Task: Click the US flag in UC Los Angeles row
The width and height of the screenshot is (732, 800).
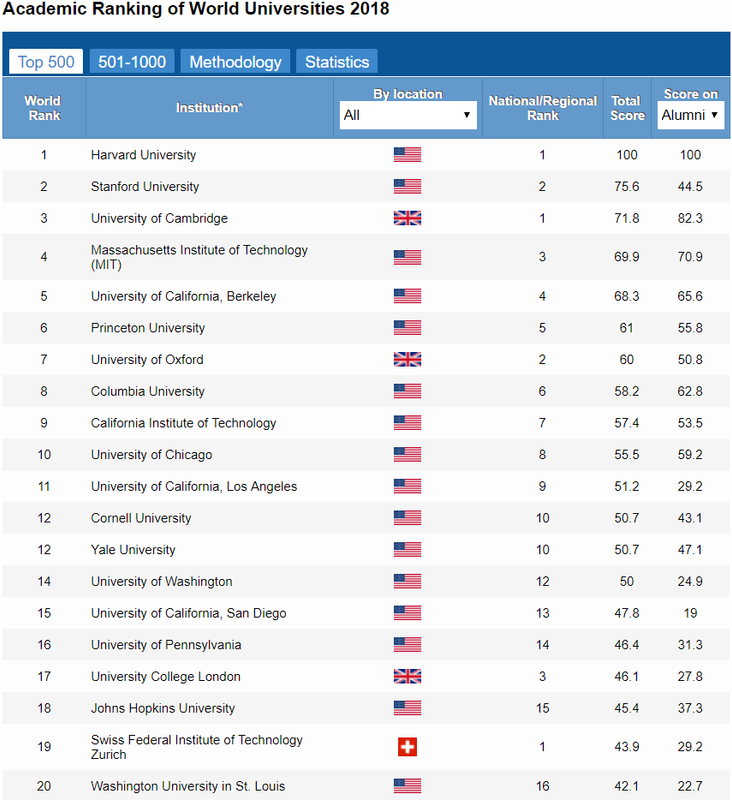Action: [408, 486]
